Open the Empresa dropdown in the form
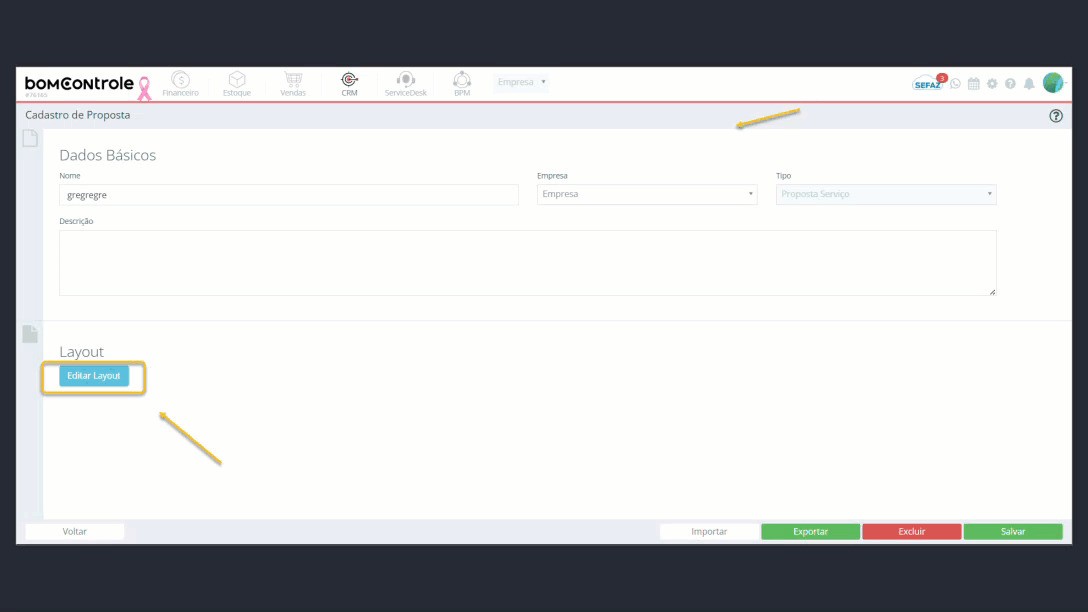This screenshot has height=612, width=1088. point(647,194)
